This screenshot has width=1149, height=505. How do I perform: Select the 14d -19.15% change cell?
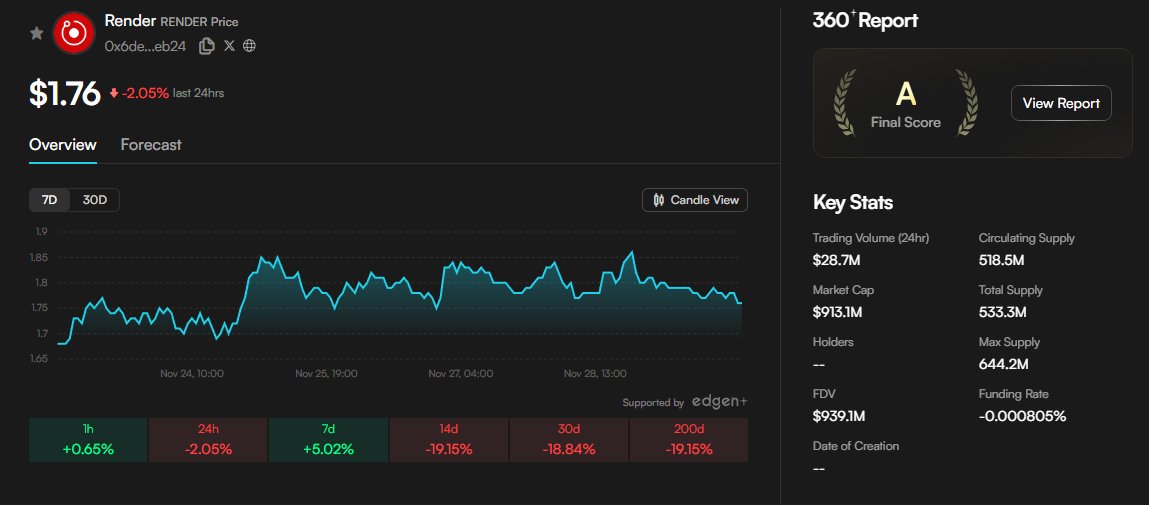click(x=448, y=440)
